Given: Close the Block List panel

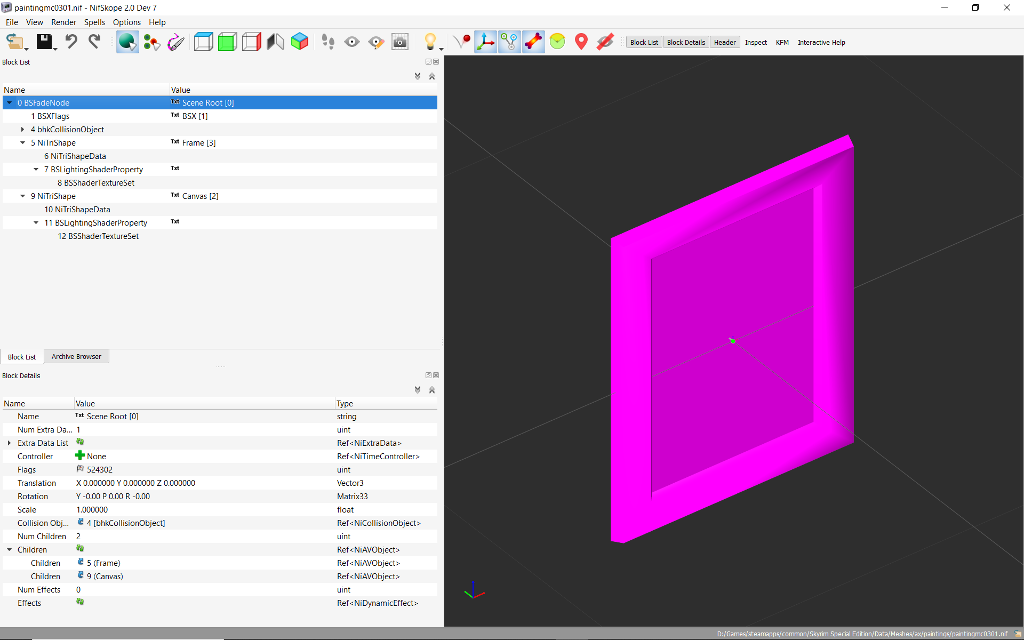Looking at the screenshot, I should pyautogui.click(x=436, y=62).
